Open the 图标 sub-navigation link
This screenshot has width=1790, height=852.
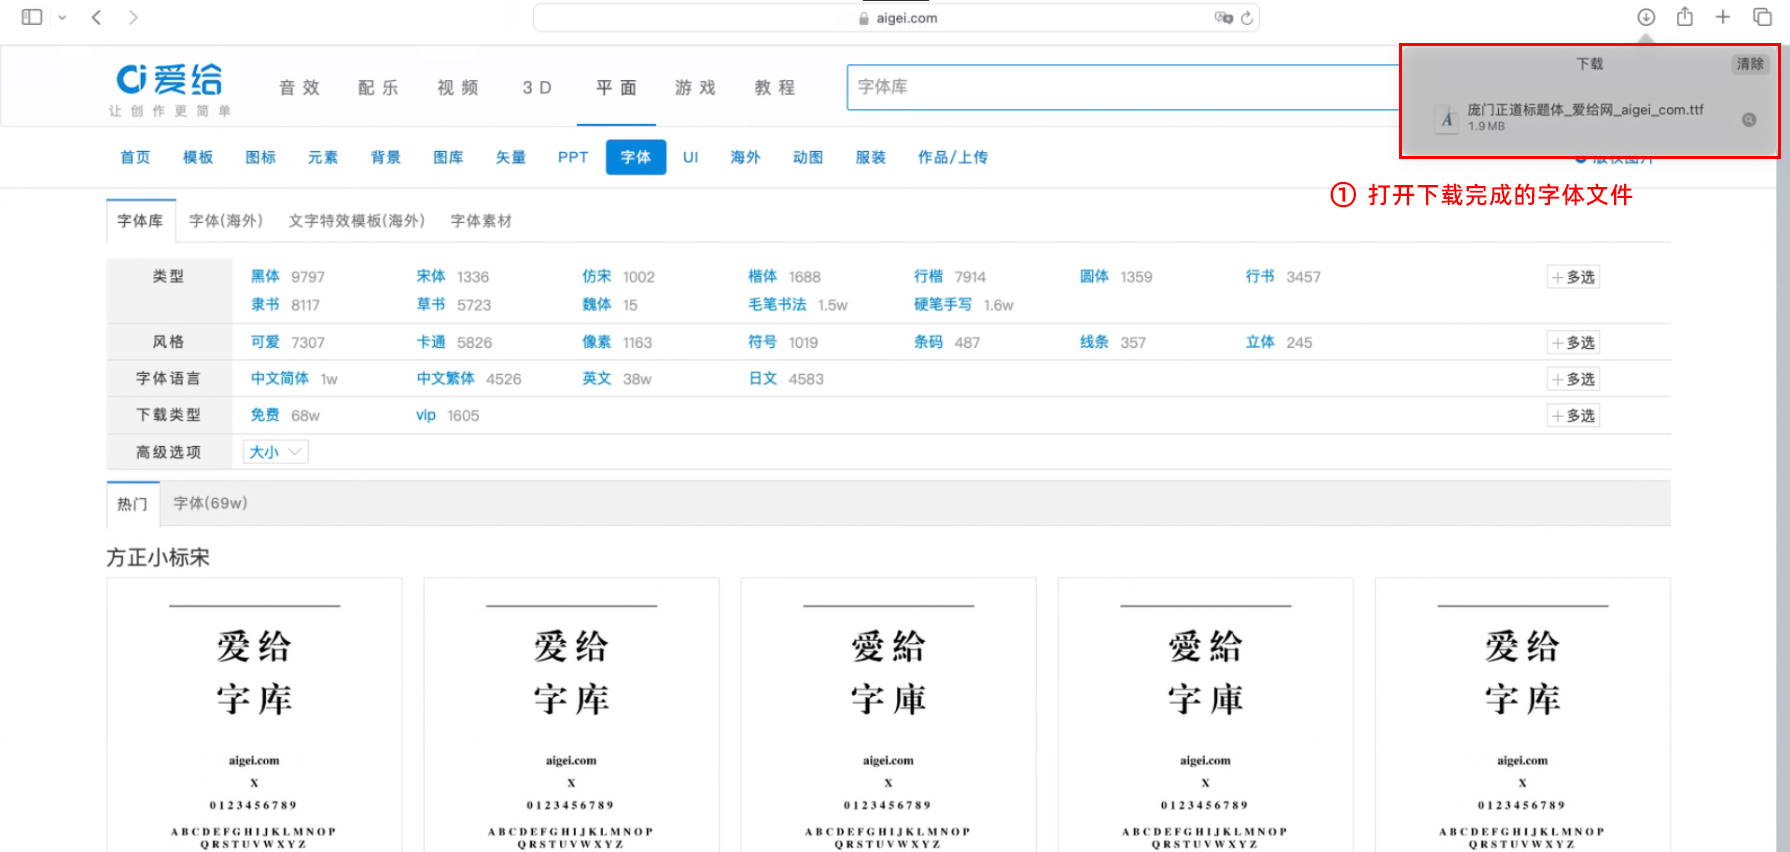tap(261, 157)
